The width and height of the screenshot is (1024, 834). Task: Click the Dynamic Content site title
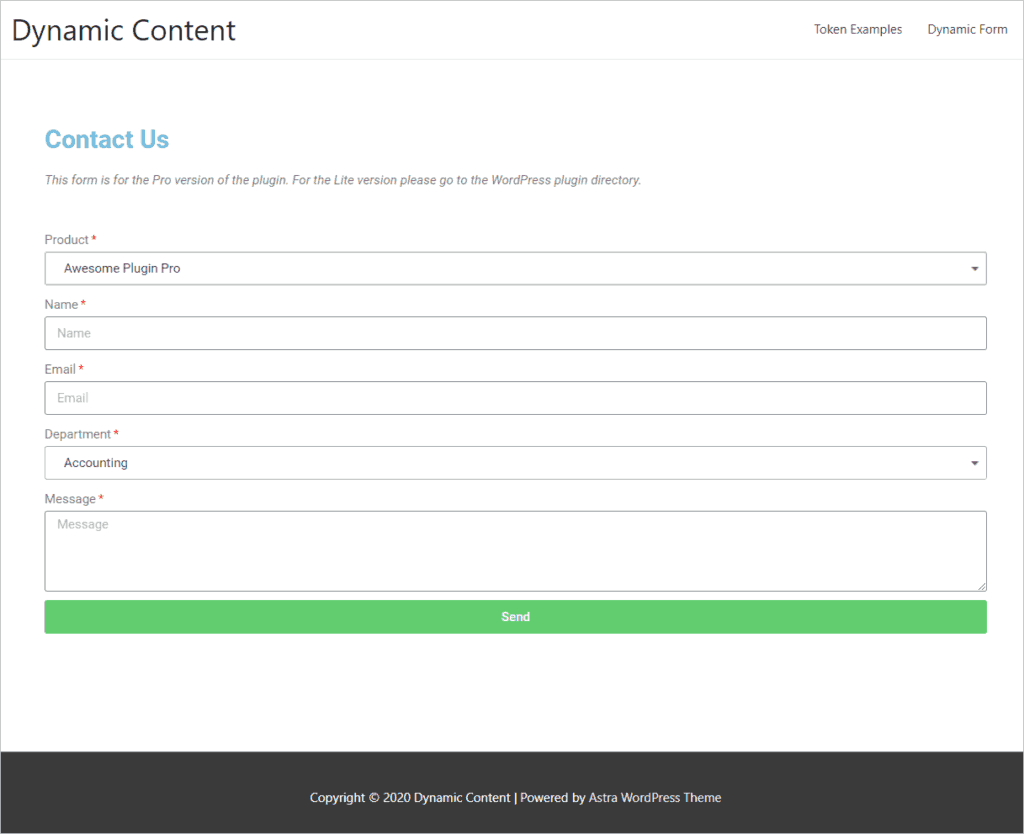click(x=124, y=30)
